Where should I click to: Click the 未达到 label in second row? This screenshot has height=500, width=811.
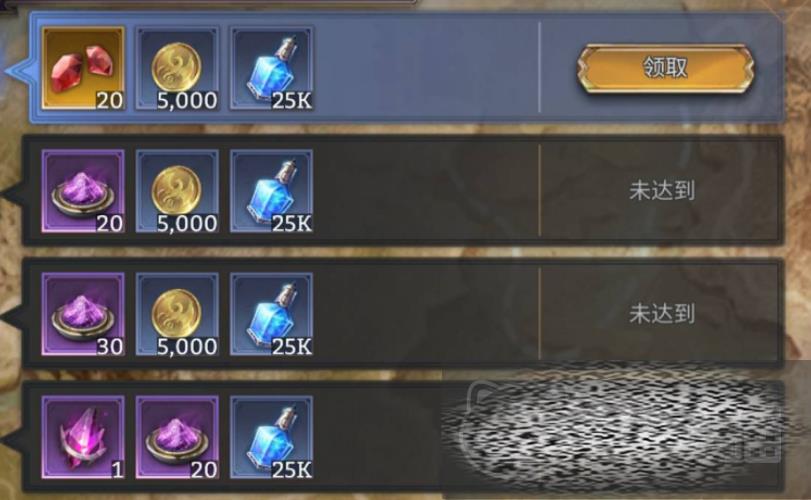[x=662, y=191]
